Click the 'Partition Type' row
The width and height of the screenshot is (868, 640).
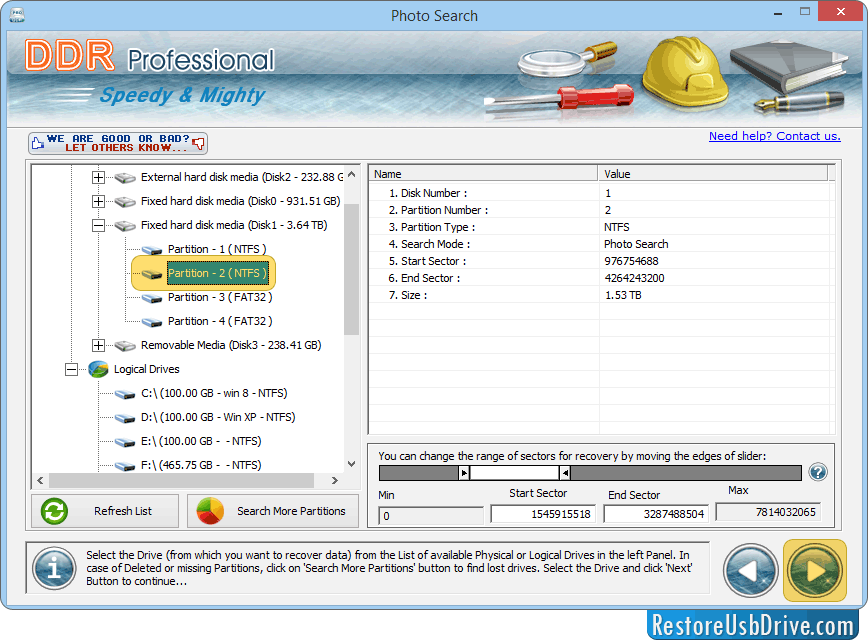[x=601, y=227]
